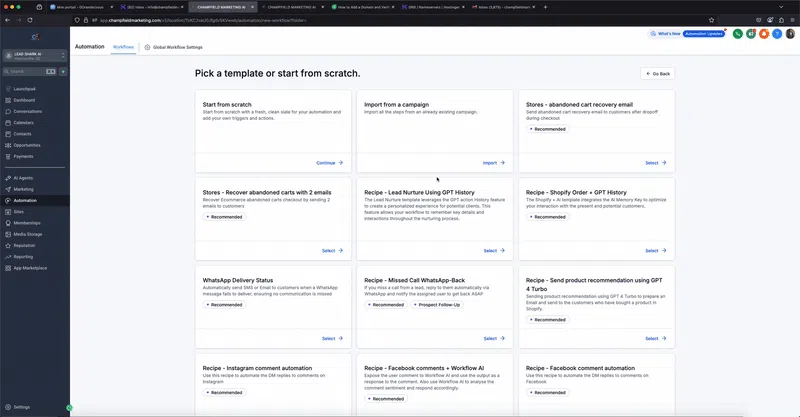Open the user profile avatar
Viewport: 800px width, 417px height.
pos(790,34)
